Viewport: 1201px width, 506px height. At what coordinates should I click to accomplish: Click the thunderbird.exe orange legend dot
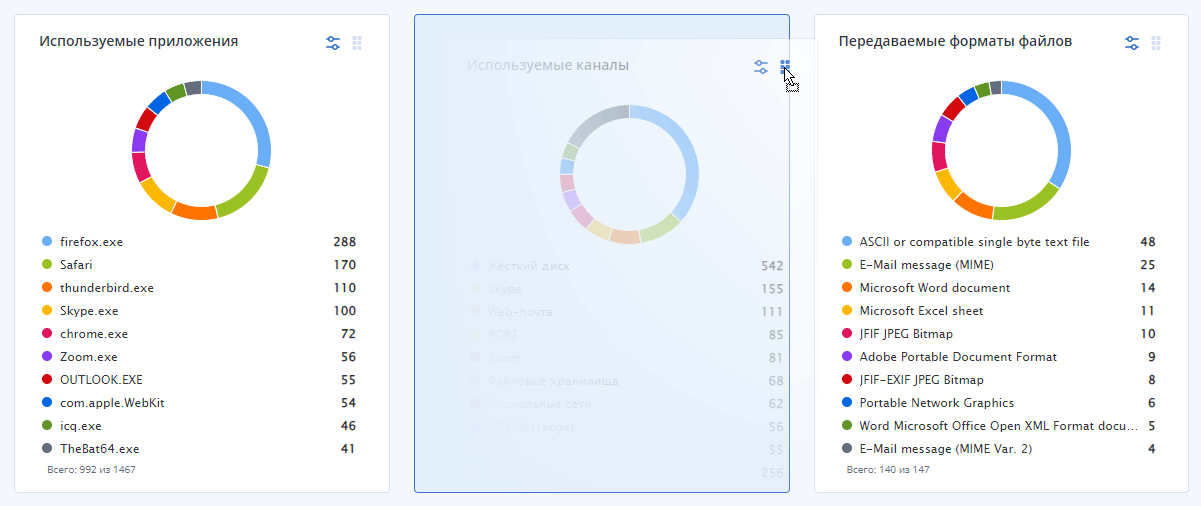47,288
